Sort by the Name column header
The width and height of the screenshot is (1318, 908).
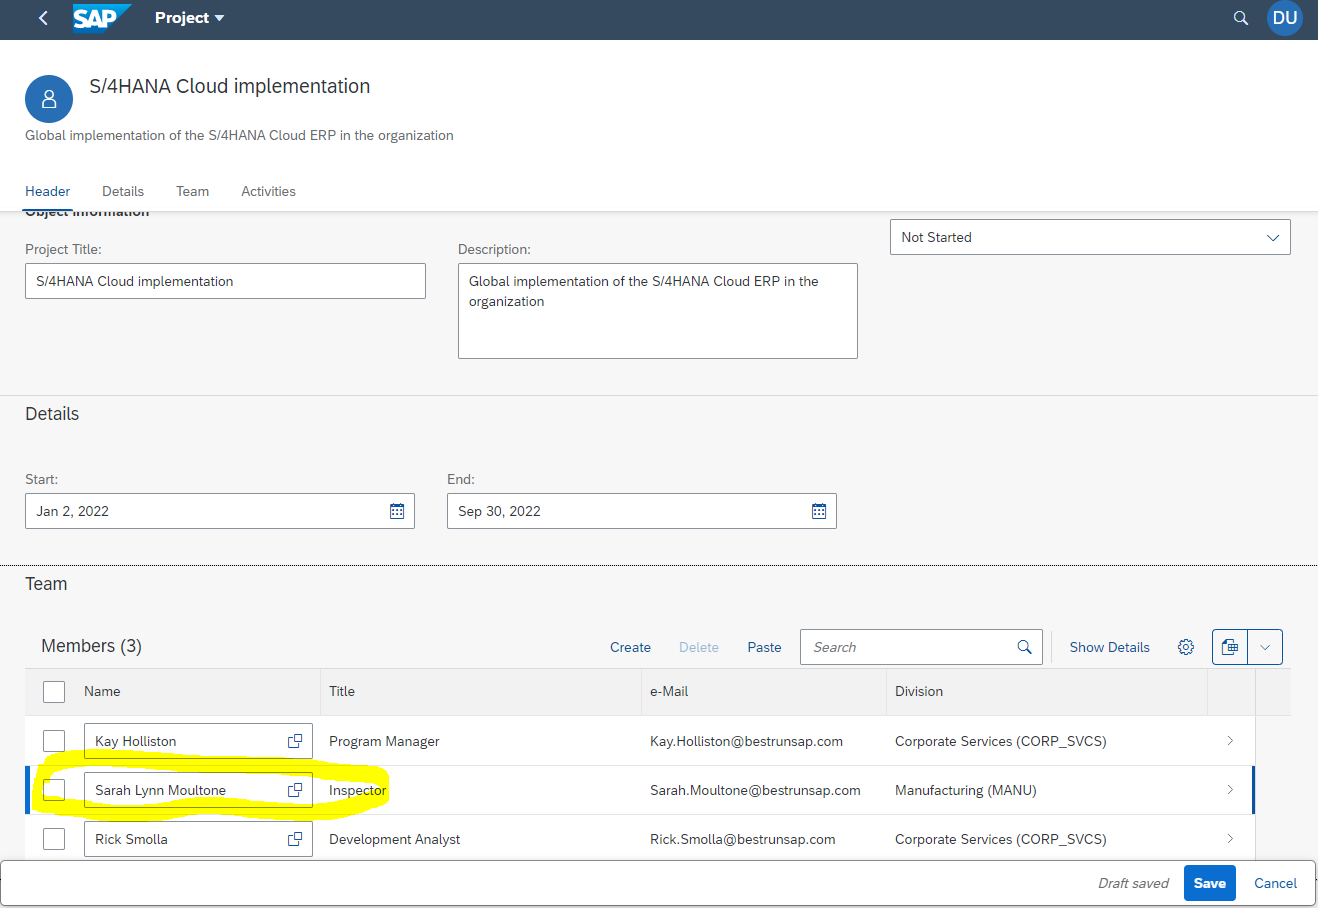point(102,691)
